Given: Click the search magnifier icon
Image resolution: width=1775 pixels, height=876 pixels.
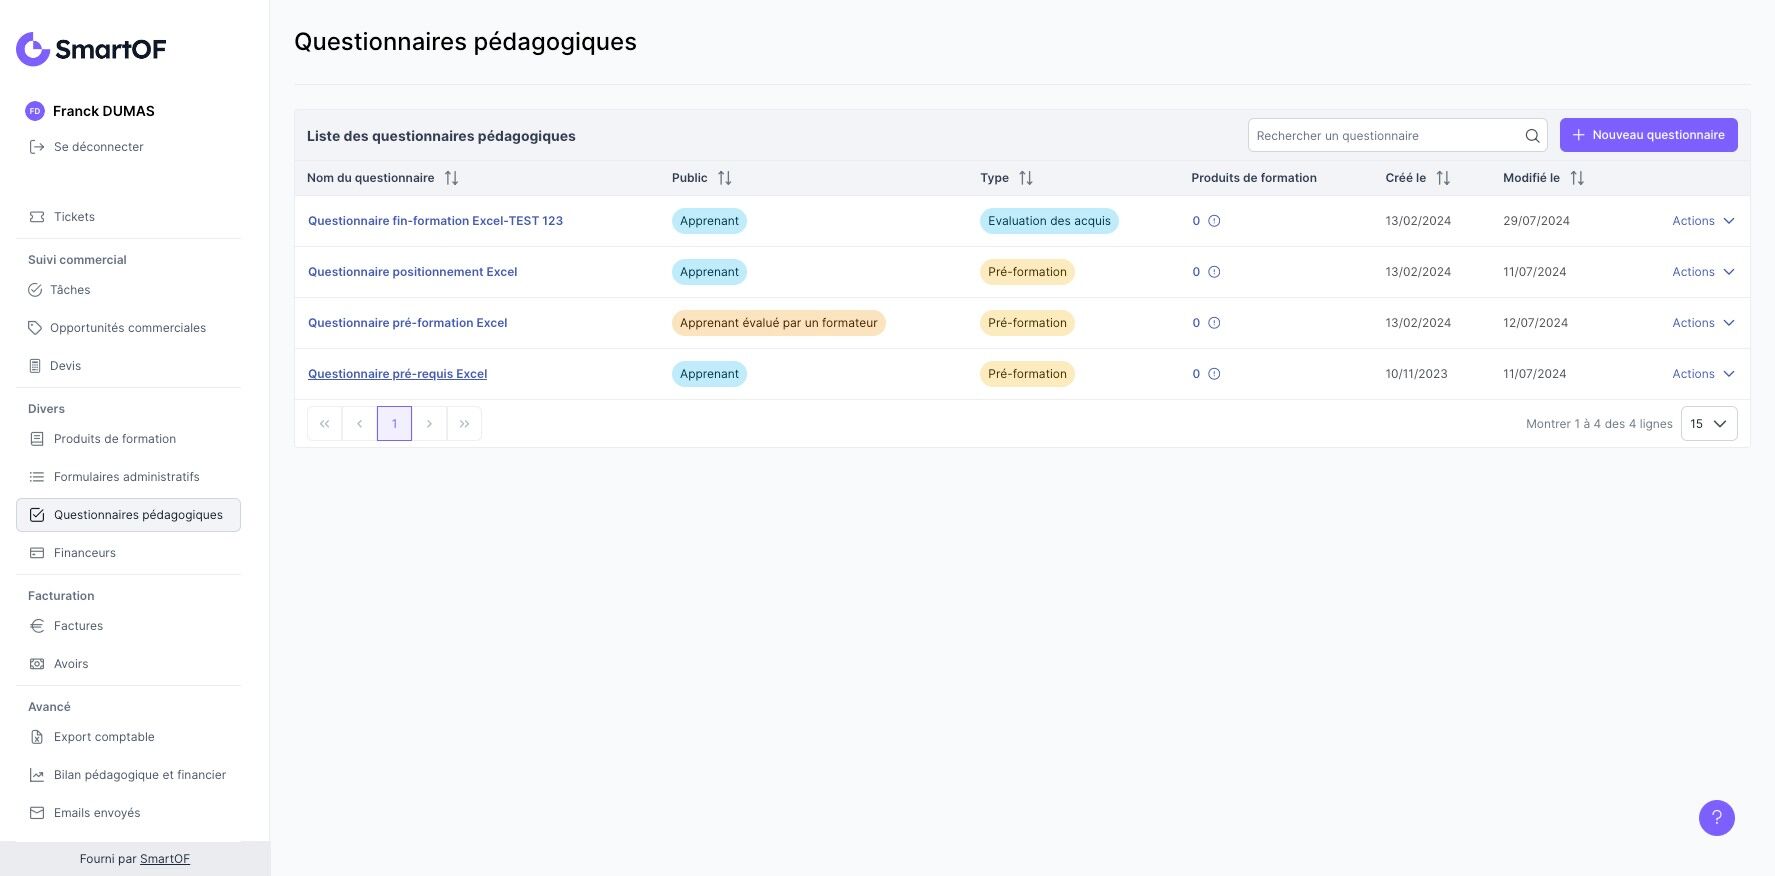Looking at the screenshot, I should [1532, 136].
